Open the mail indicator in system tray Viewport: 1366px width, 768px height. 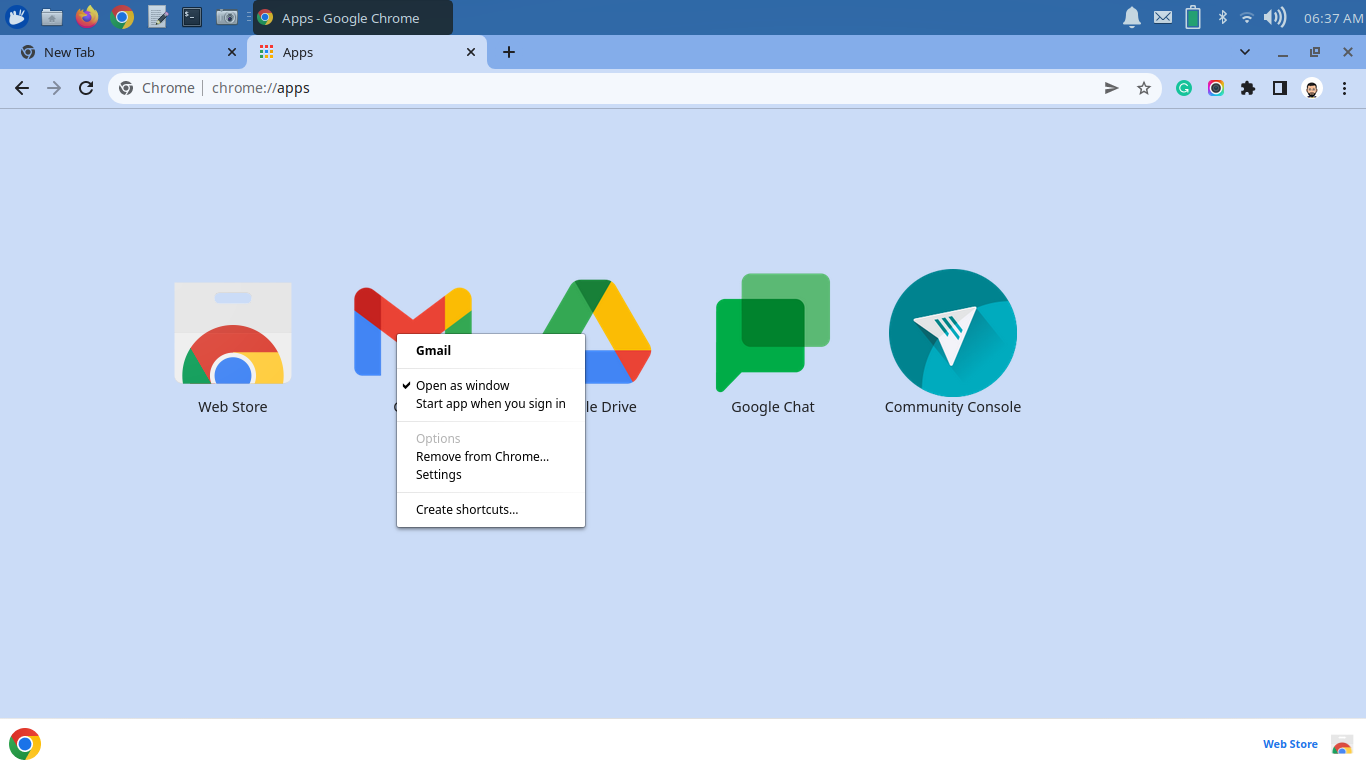tap(1162, 17)
